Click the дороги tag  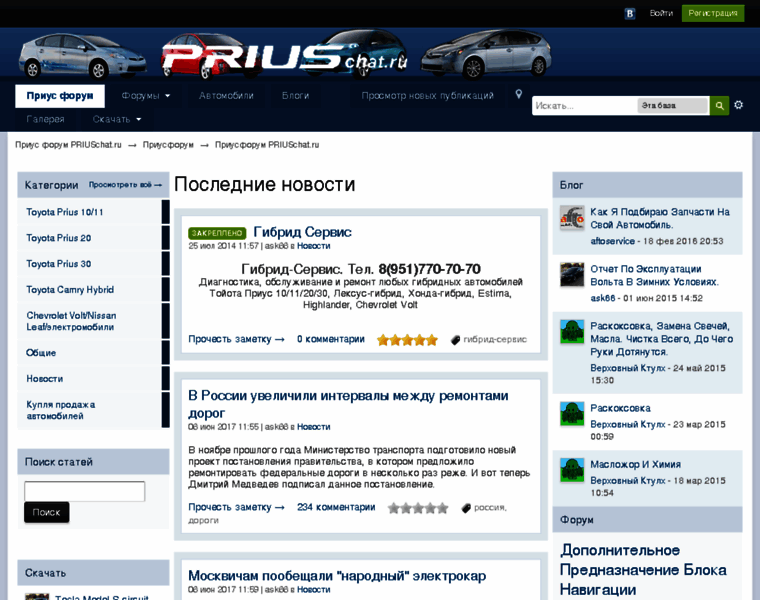(x=204, y=521)
